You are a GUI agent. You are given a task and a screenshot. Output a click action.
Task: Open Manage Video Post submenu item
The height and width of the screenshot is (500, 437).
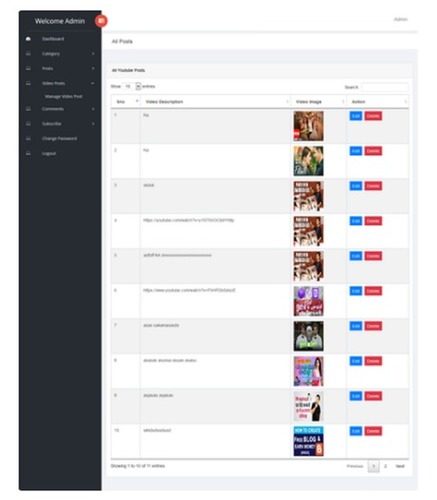(63, 96)
